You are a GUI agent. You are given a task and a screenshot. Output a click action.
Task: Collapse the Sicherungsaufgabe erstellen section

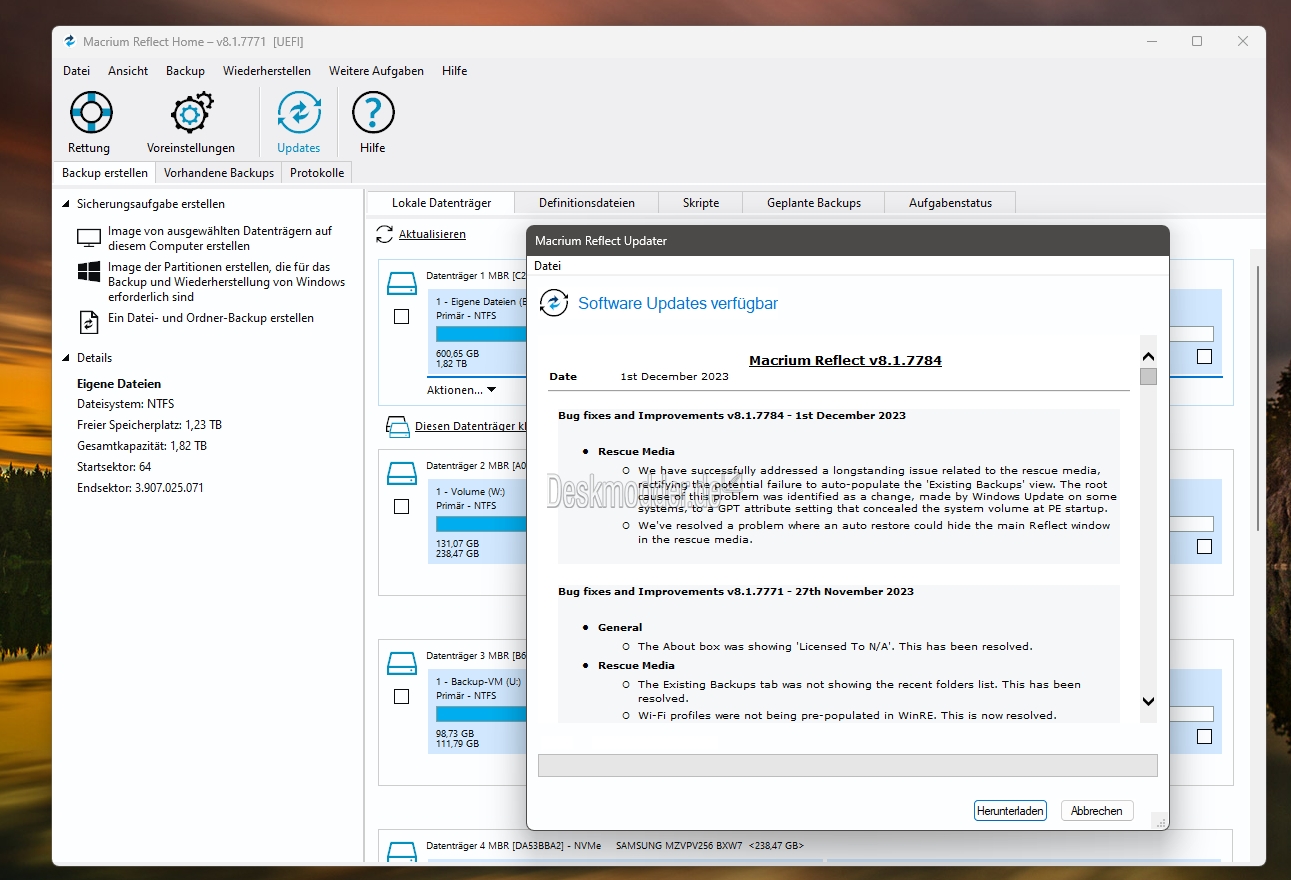[x=66, y=204]
